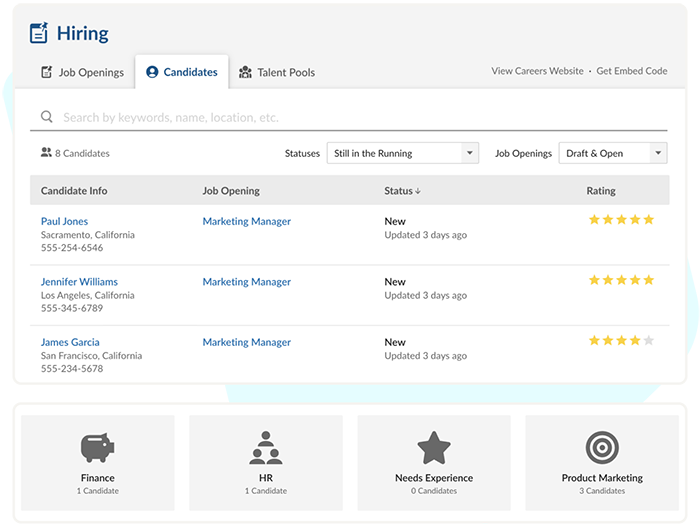Click the Status column sort arrow
This screenshot has width=700, height=526.
(418, 191)
